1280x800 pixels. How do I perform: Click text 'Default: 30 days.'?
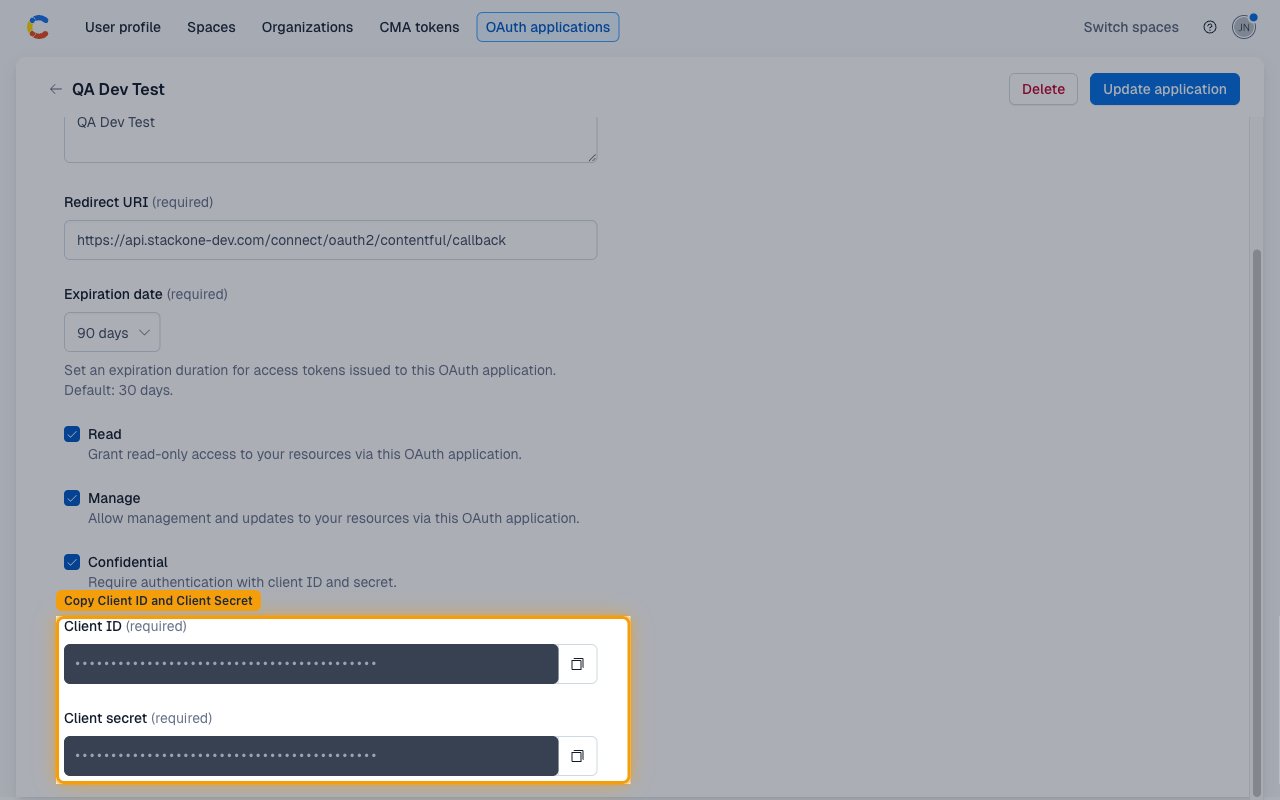click(x=118, y=390)
